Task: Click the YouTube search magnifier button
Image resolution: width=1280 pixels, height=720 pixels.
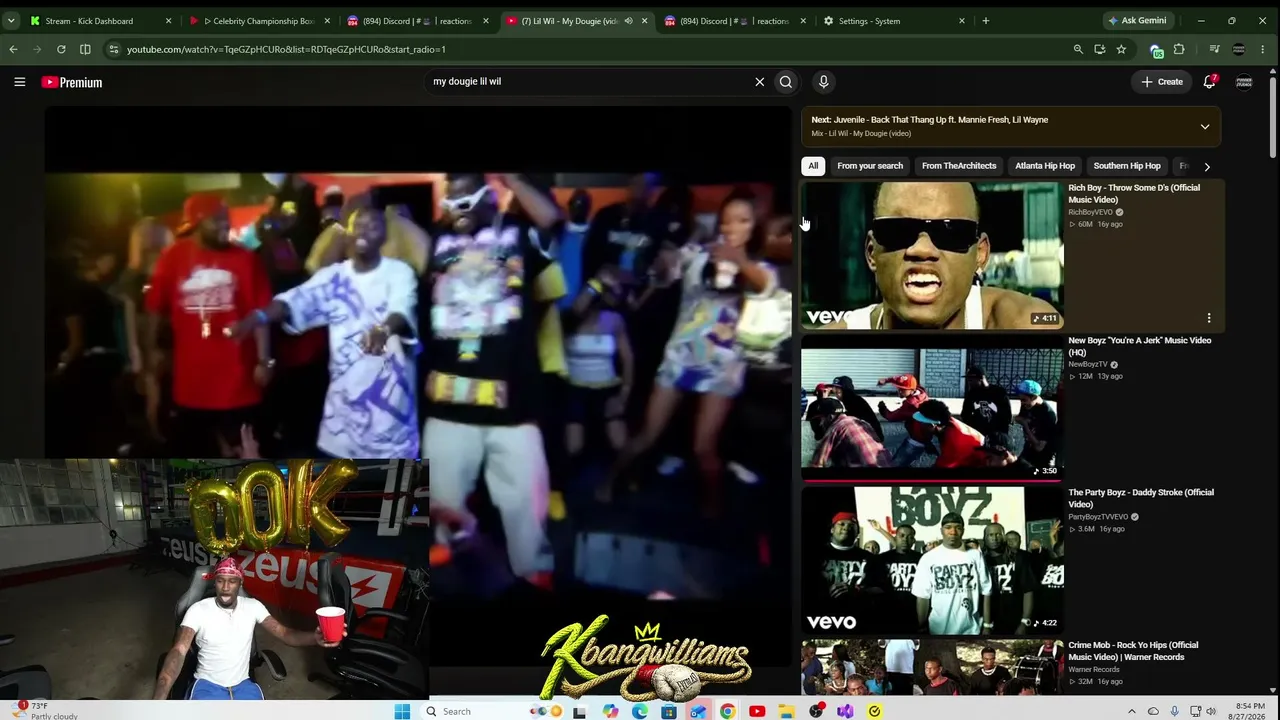Action: [x=786, y=82]
